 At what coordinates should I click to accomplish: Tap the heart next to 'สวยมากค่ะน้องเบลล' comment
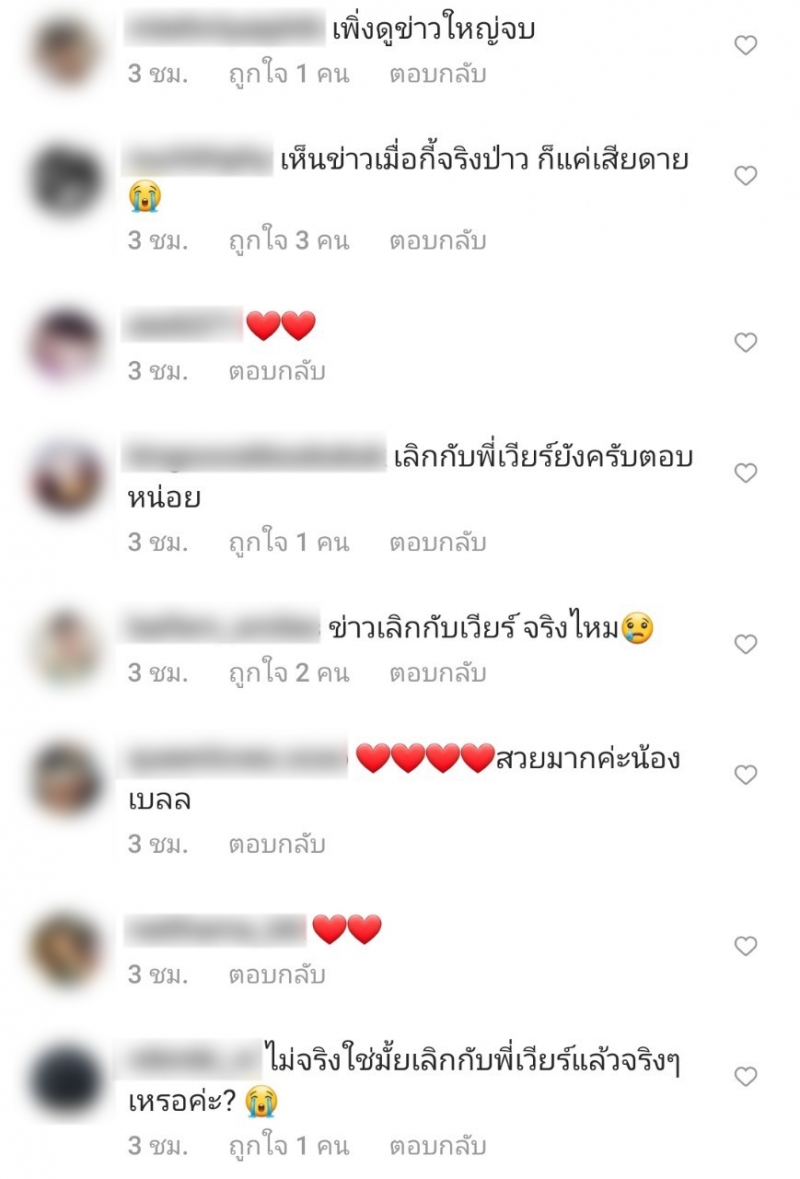[x=745, y=774]
